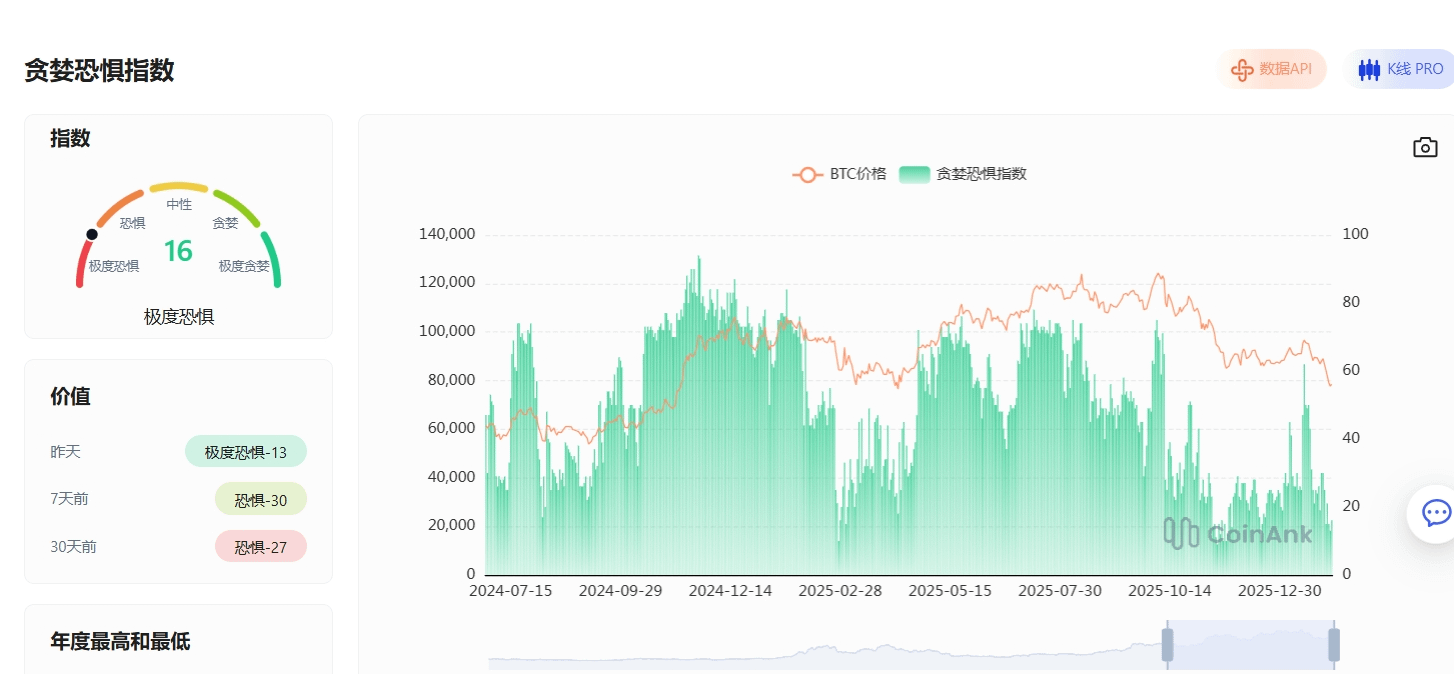Screen dimensions: 1454x674
Task: Click right handle of chart zoom slider
Action: (1333, 645)
